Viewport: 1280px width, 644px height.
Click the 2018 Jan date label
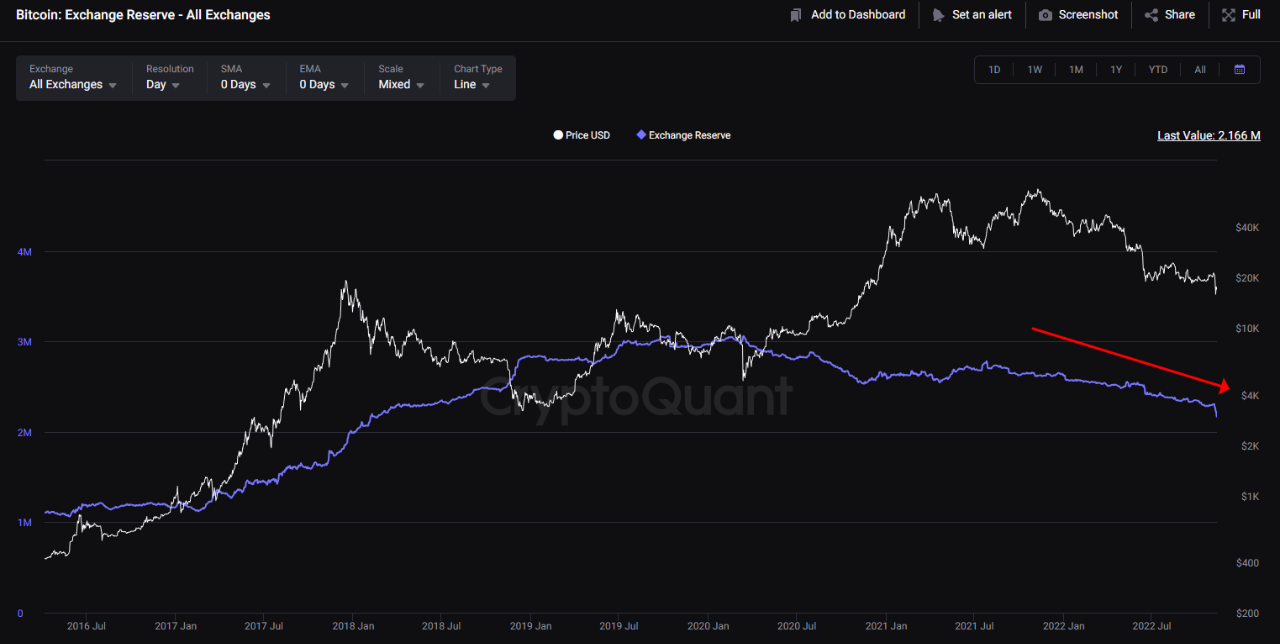pyautogui.click(x=352, y=627)
